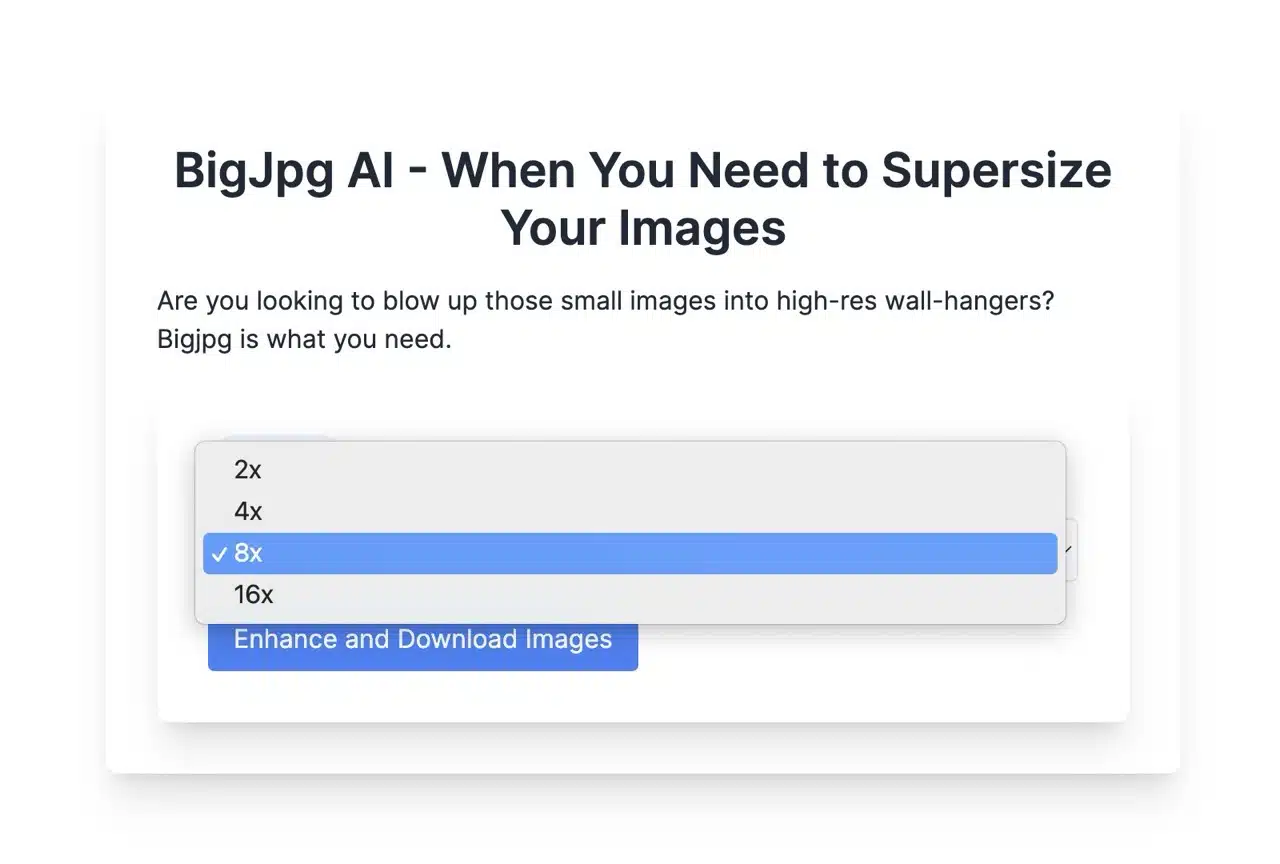Pick the highlighted 8x option
Viewport: 1280px width, 864px height.
tap(248, 553)
